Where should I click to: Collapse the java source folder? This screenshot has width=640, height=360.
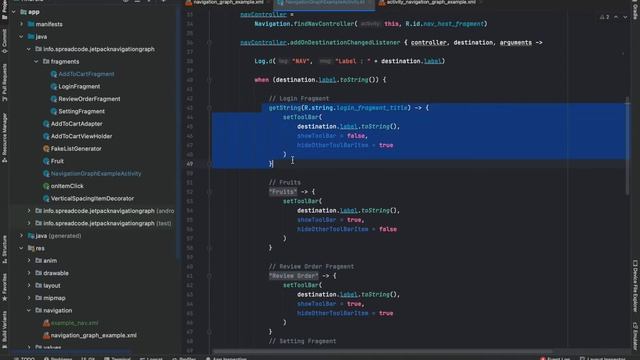coord(21,37)
